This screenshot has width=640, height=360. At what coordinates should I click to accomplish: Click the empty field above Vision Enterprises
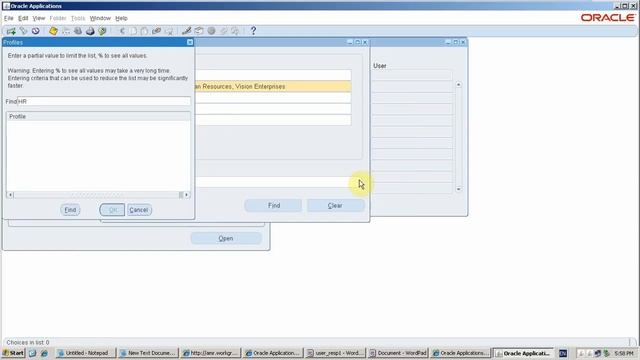[x=273, y=75]
